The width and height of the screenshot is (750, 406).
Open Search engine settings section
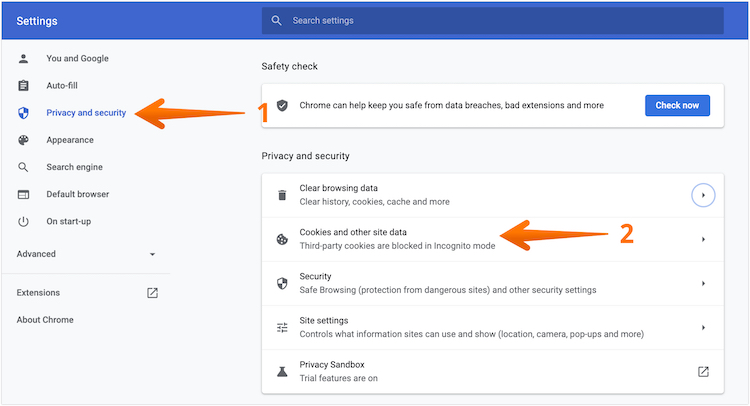[74, 167]
